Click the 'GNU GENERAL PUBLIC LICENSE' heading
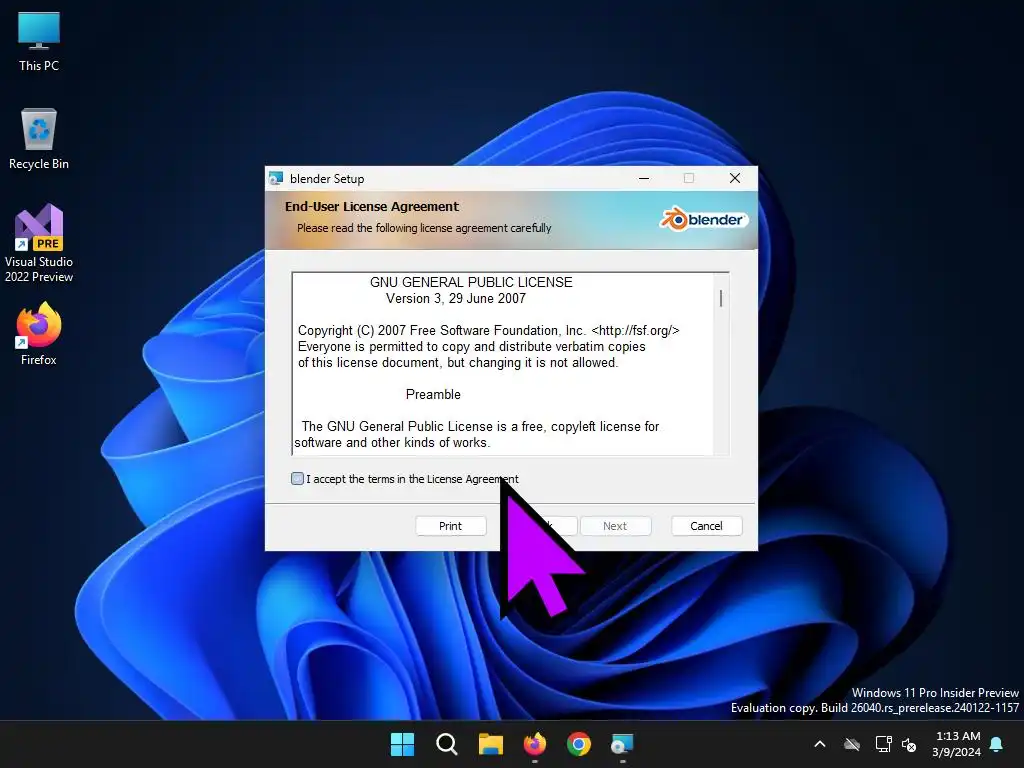Viewport: 1024px width, 768px height. click(x=471, y=282)
